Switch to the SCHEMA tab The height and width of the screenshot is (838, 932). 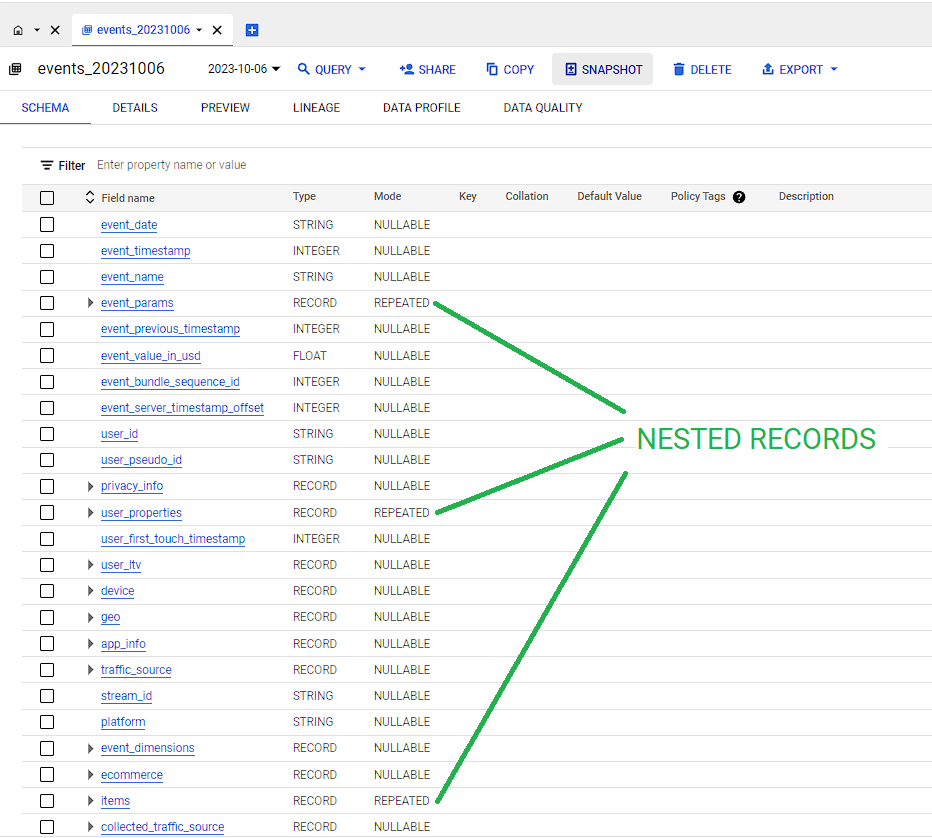(x=45, y=108)
